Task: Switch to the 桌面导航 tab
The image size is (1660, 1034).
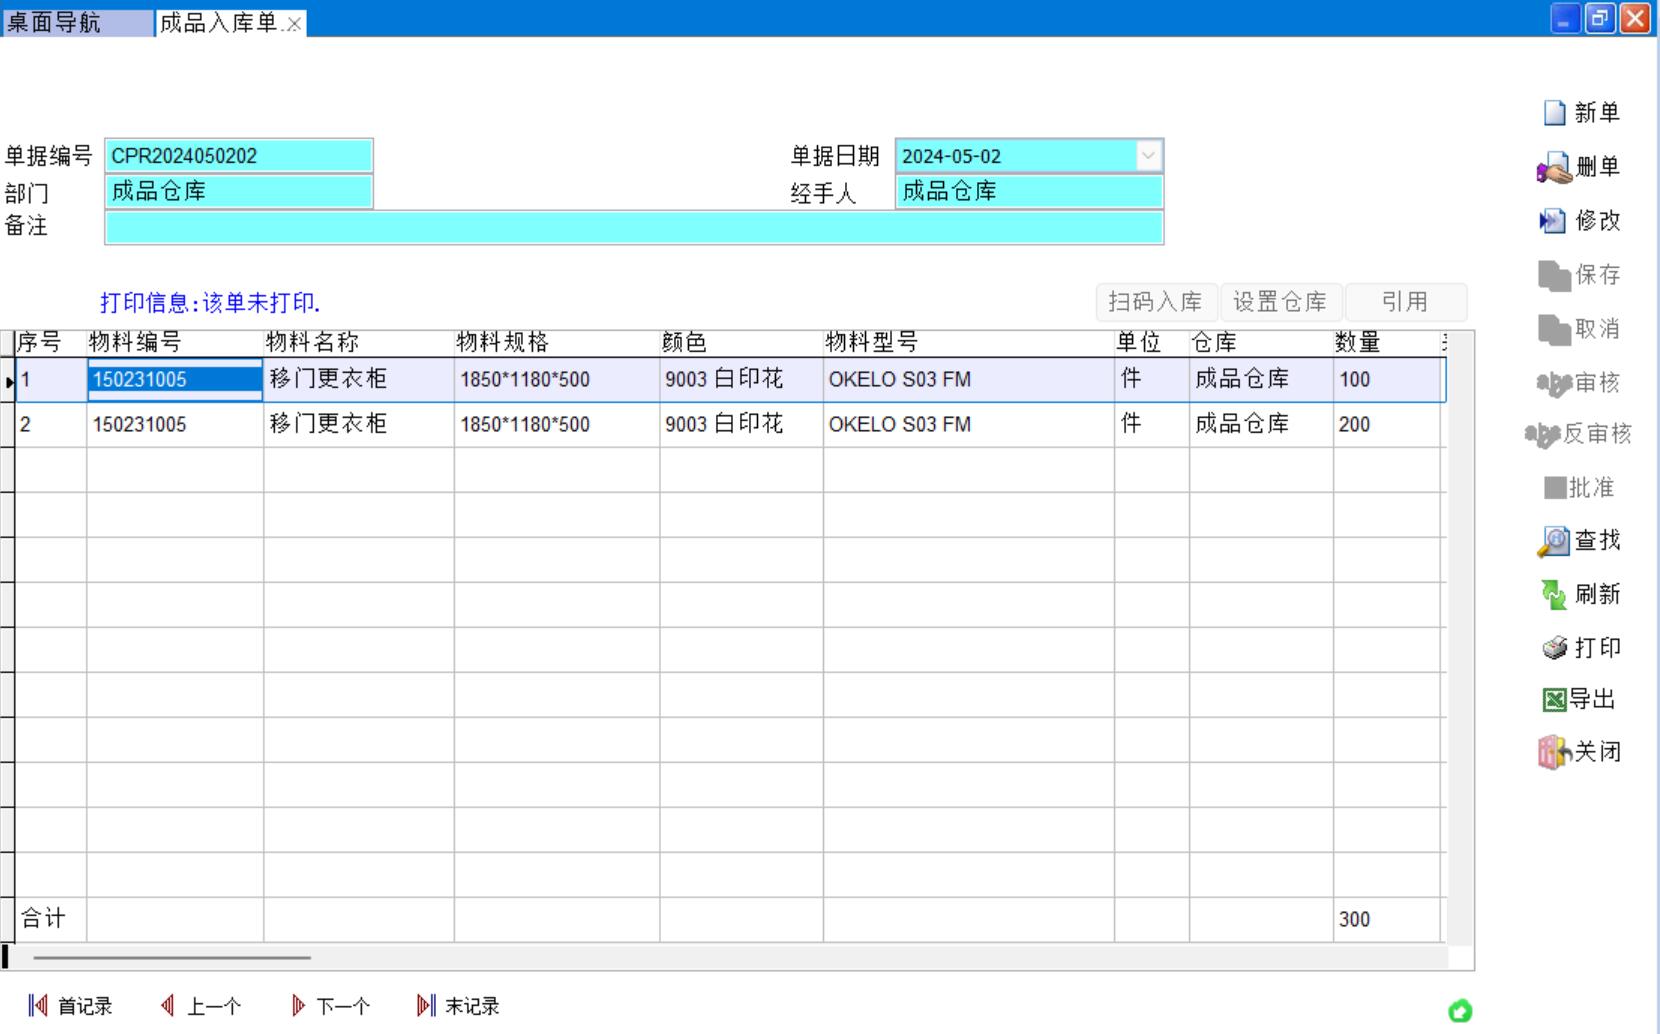Action: click(55, 22)
